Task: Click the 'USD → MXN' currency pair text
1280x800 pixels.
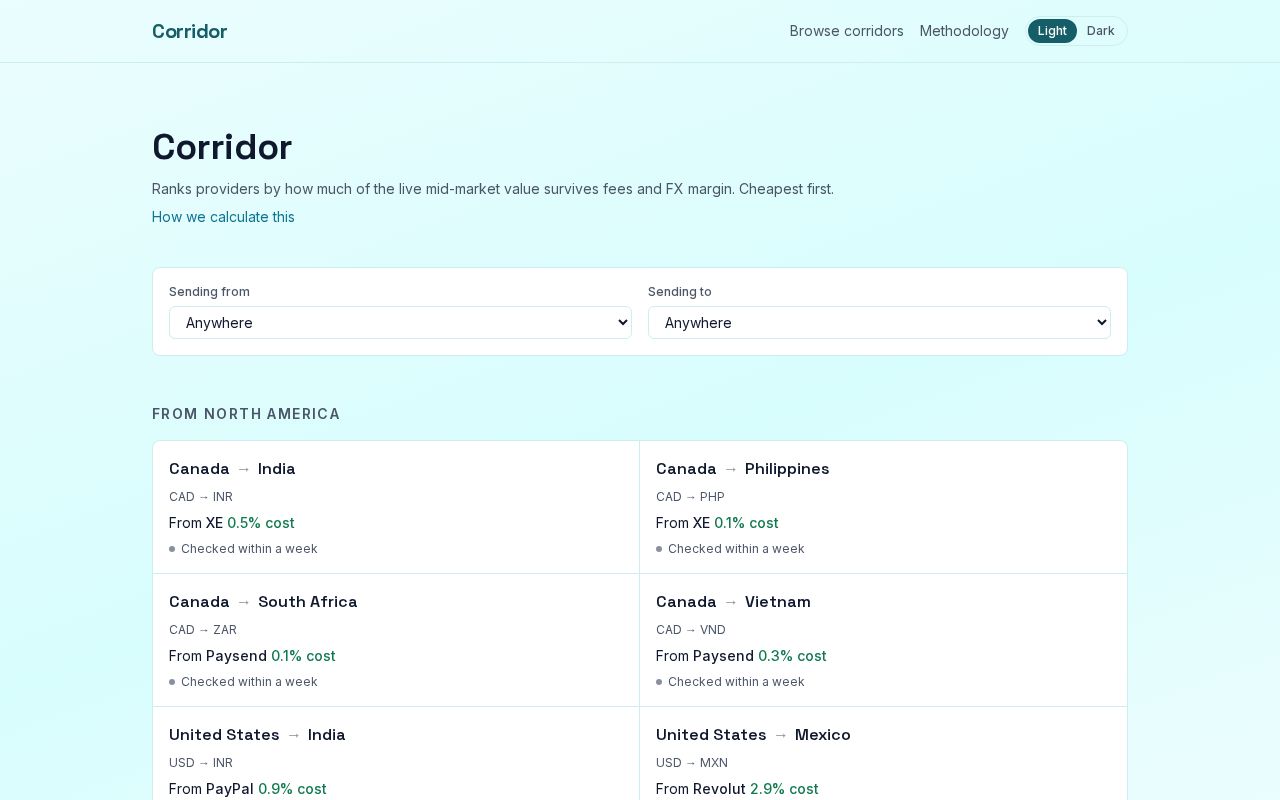Action: [x=692, y=763]
